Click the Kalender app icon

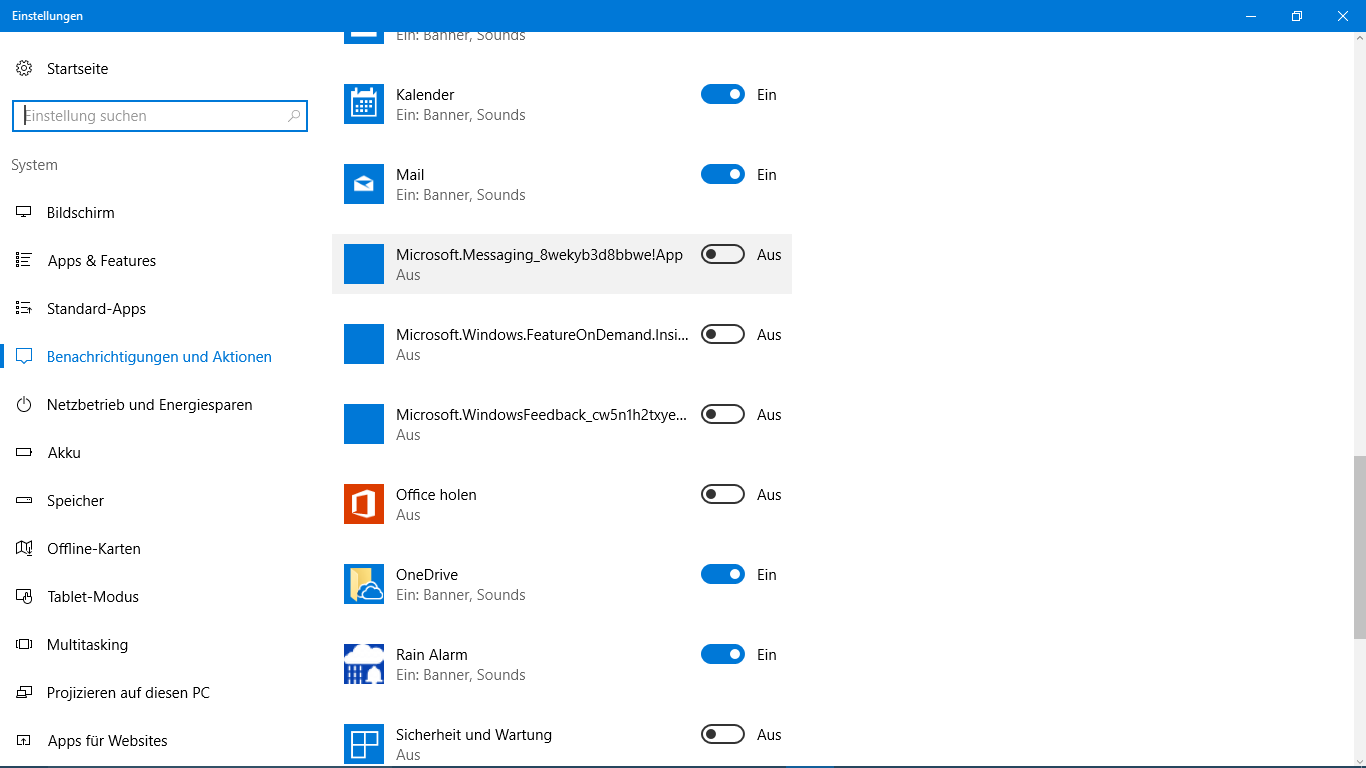click(364, 104)
